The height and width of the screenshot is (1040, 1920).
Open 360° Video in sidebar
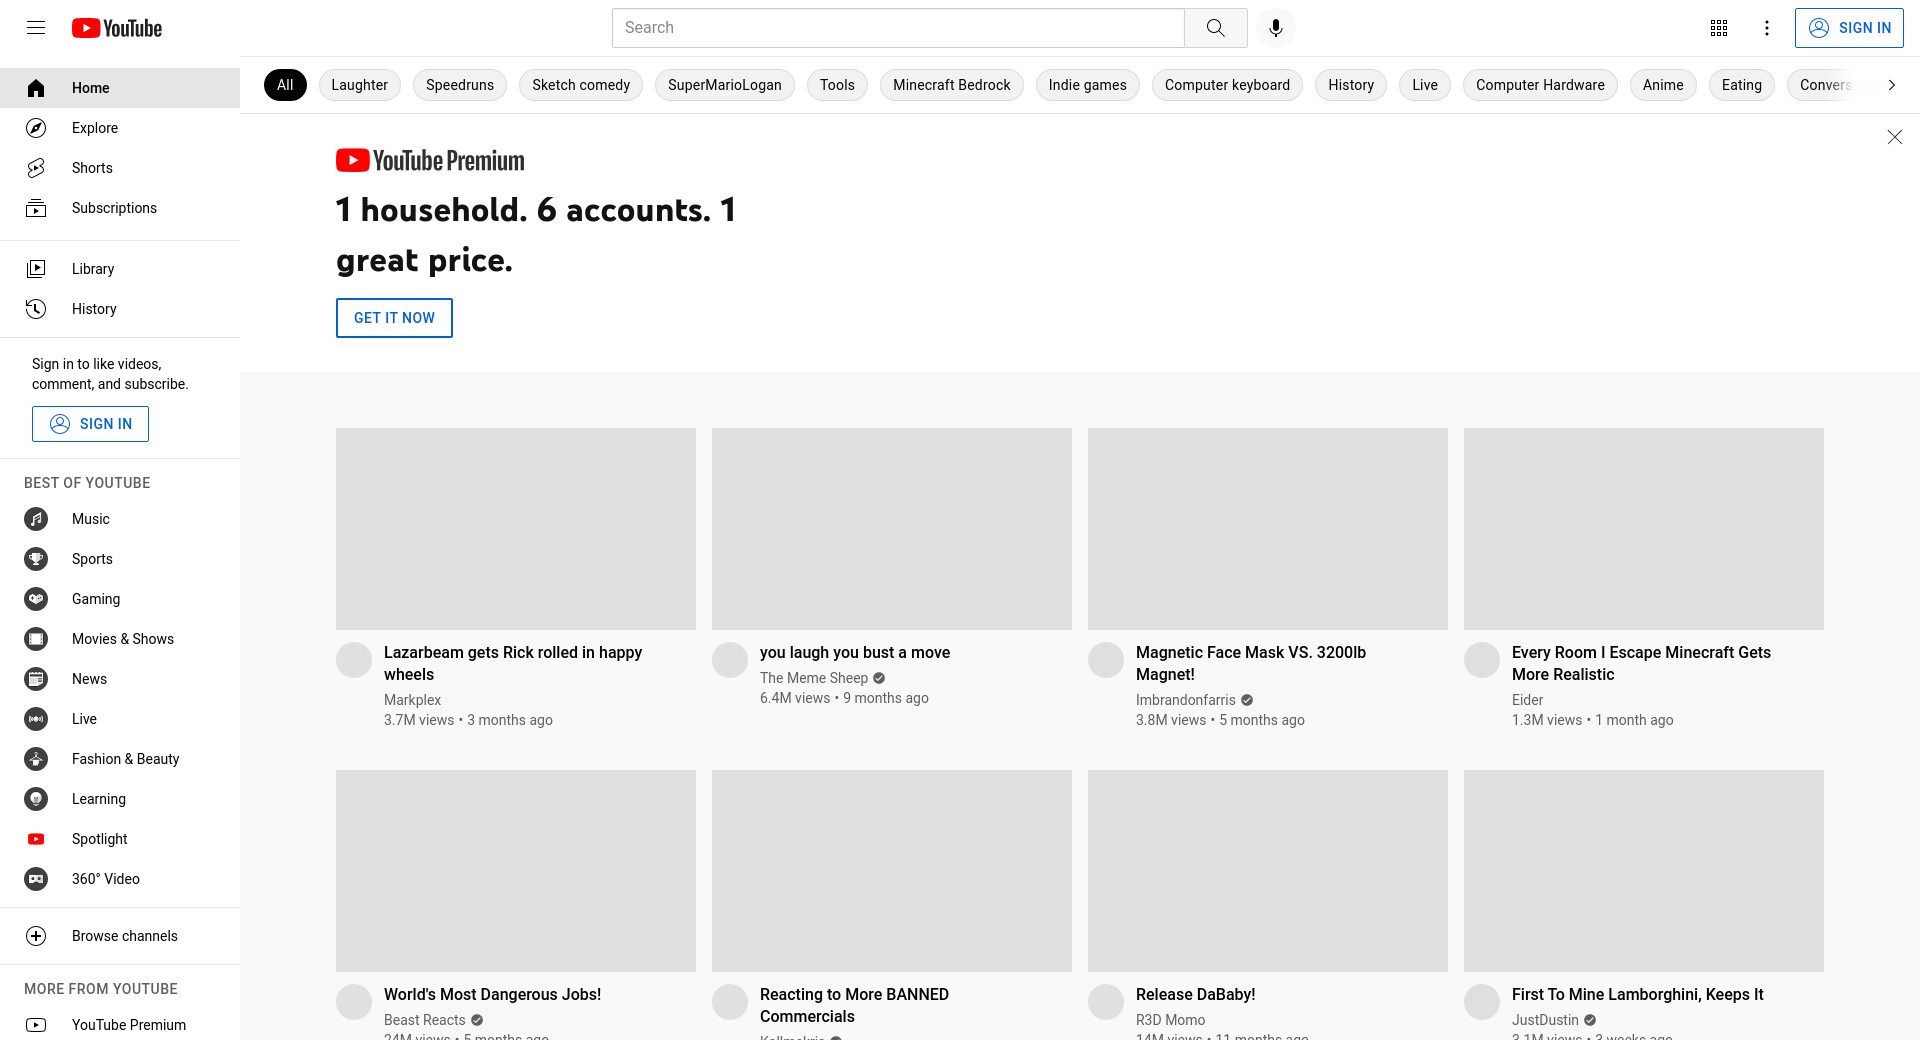point(120,879)
